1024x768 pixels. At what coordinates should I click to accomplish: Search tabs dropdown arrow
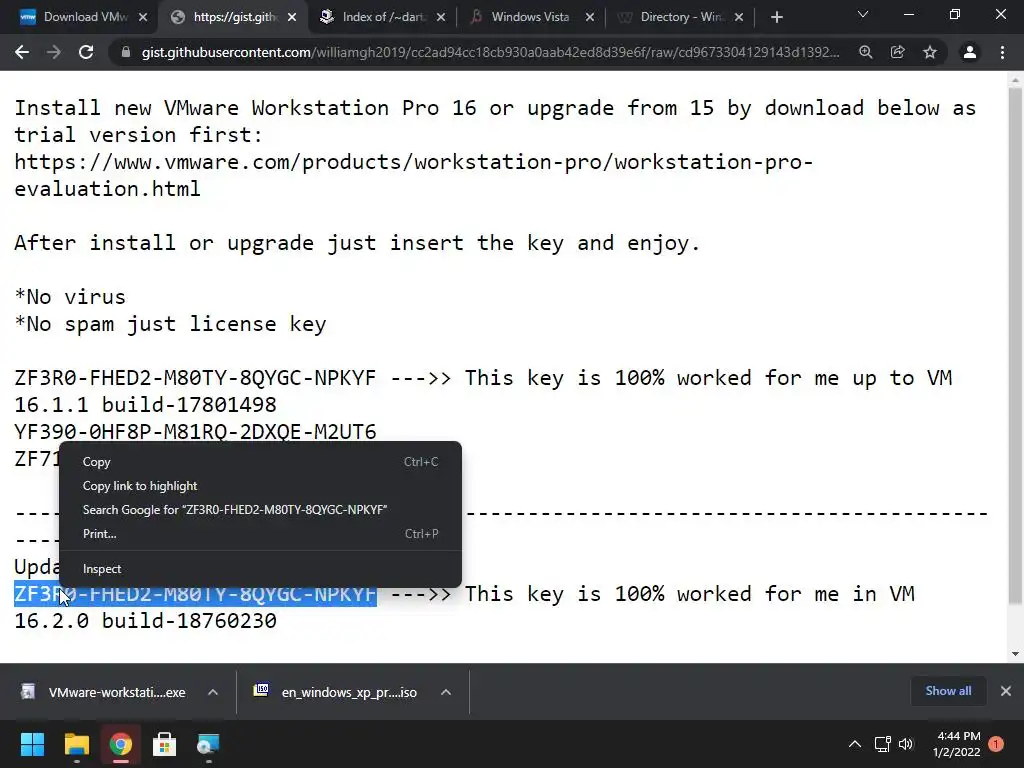click(x=863, y=14)
